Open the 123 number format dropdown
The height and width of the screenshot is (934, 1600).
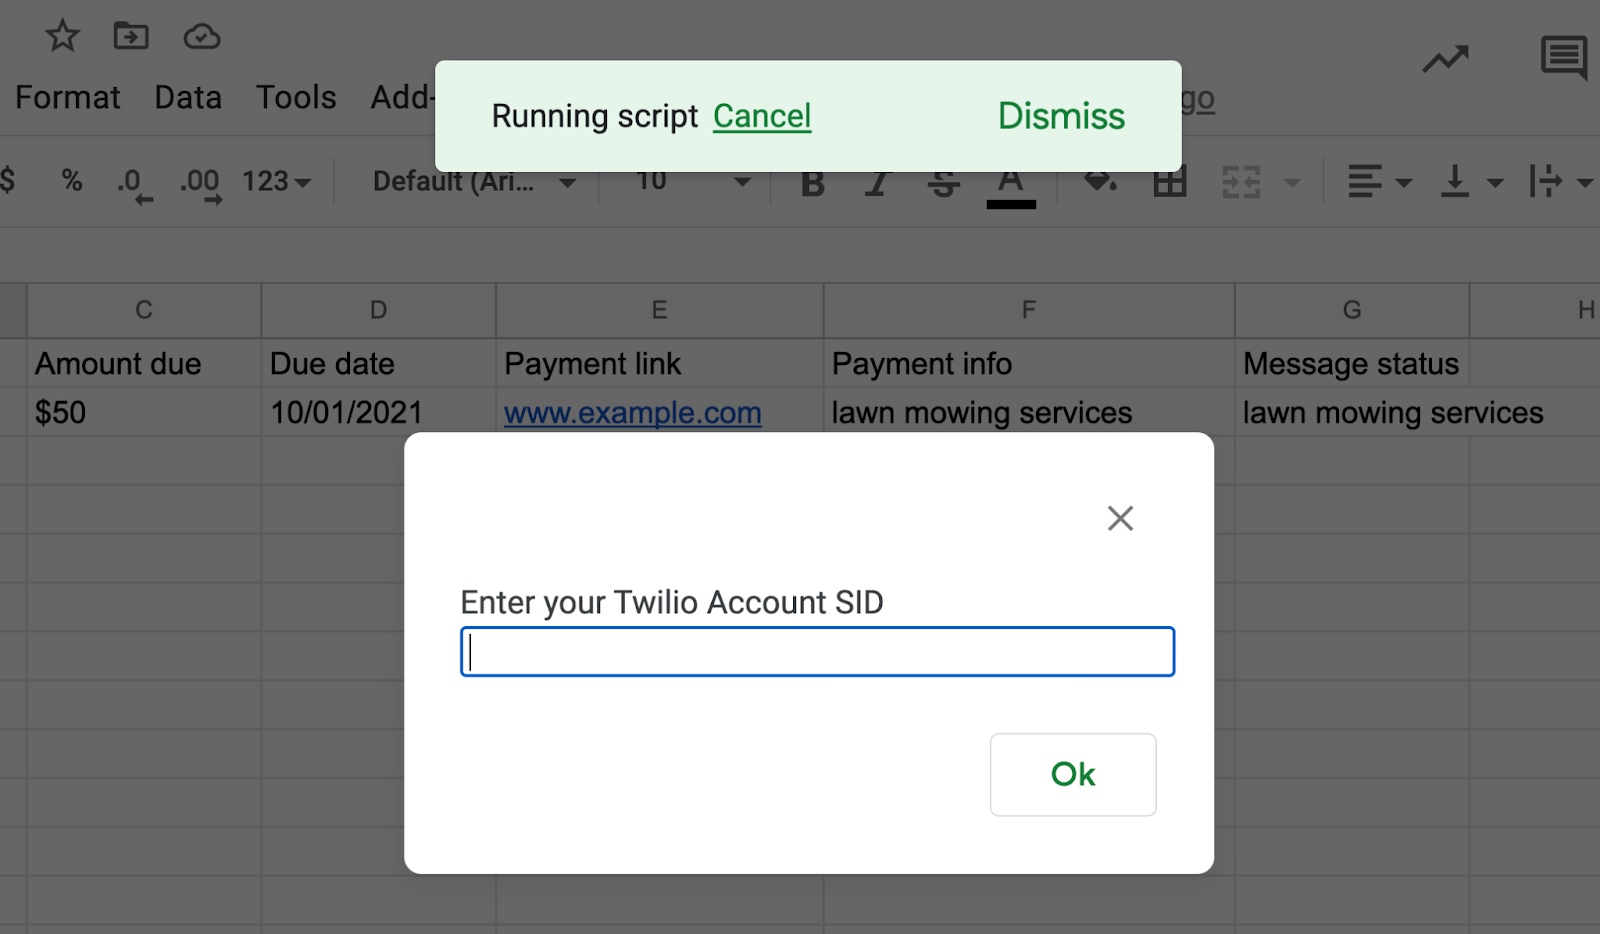click(276, 182)
